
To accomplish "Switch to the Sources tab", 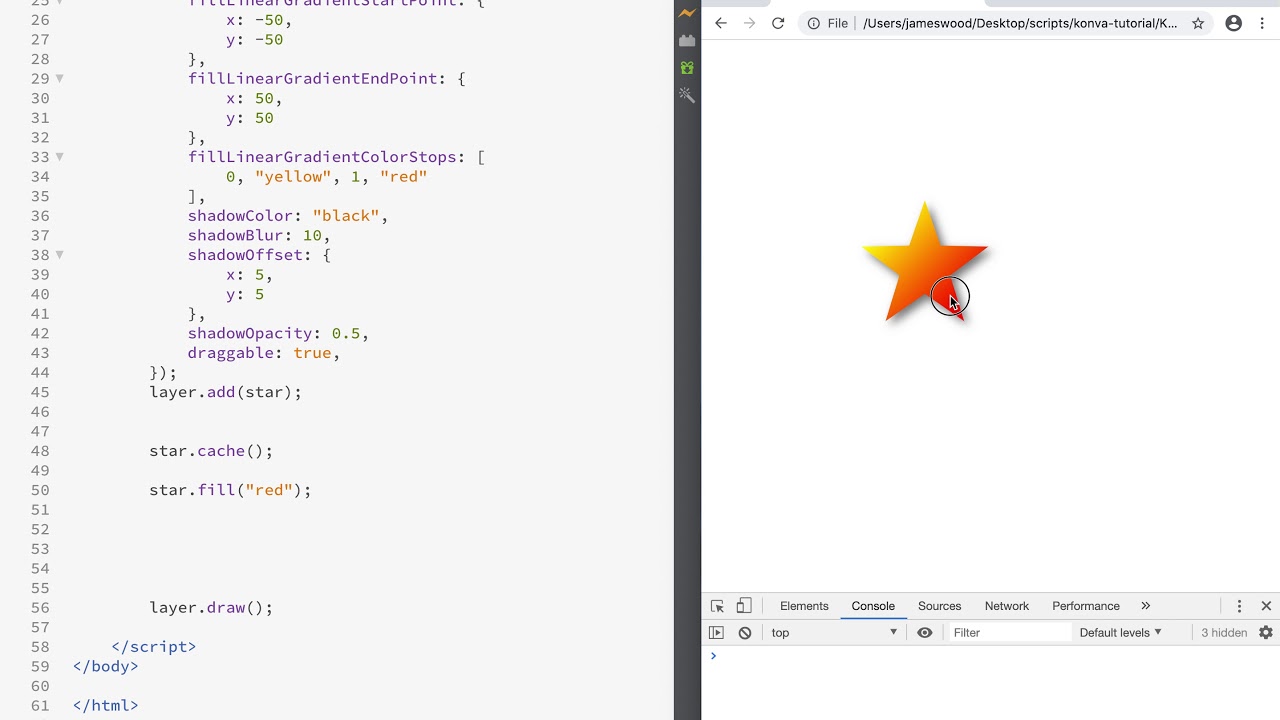I will click(939, 606).
